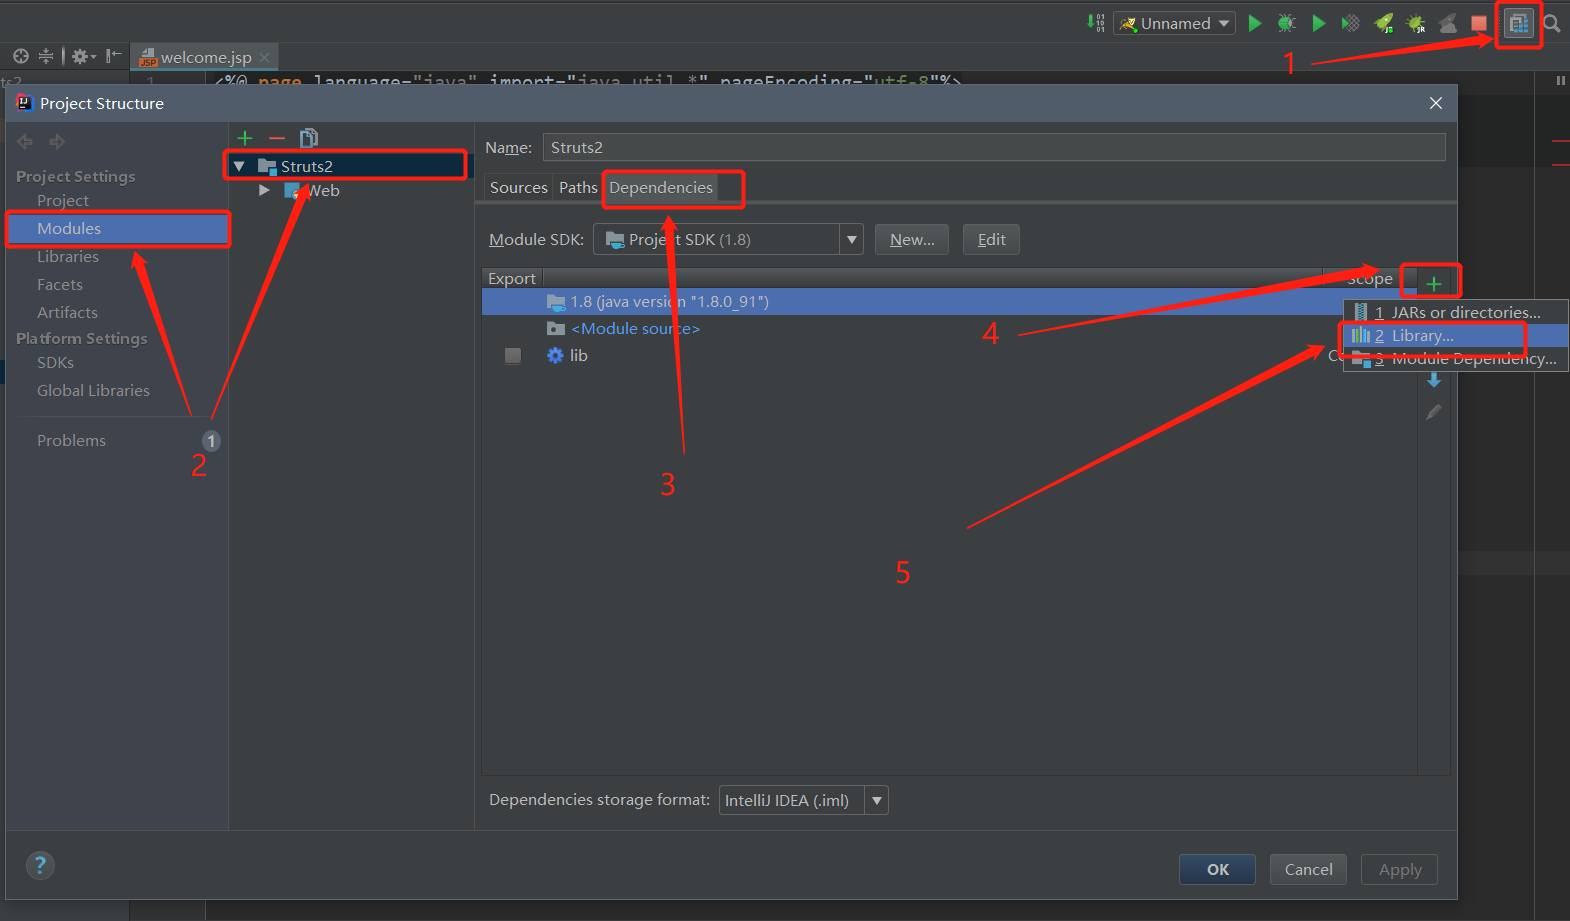Start Debug with the green bug icon
This screenshot has height=921, width=1570.
click(1286, 23)
